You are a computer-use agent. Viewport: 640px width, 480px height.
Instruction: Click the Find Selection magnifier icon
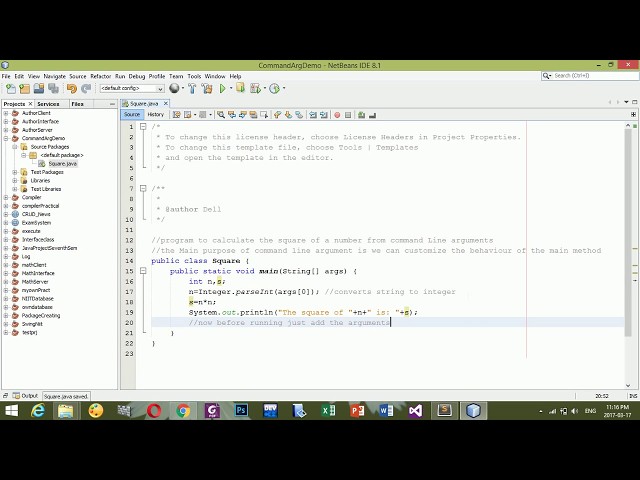[x=221, y=115]
